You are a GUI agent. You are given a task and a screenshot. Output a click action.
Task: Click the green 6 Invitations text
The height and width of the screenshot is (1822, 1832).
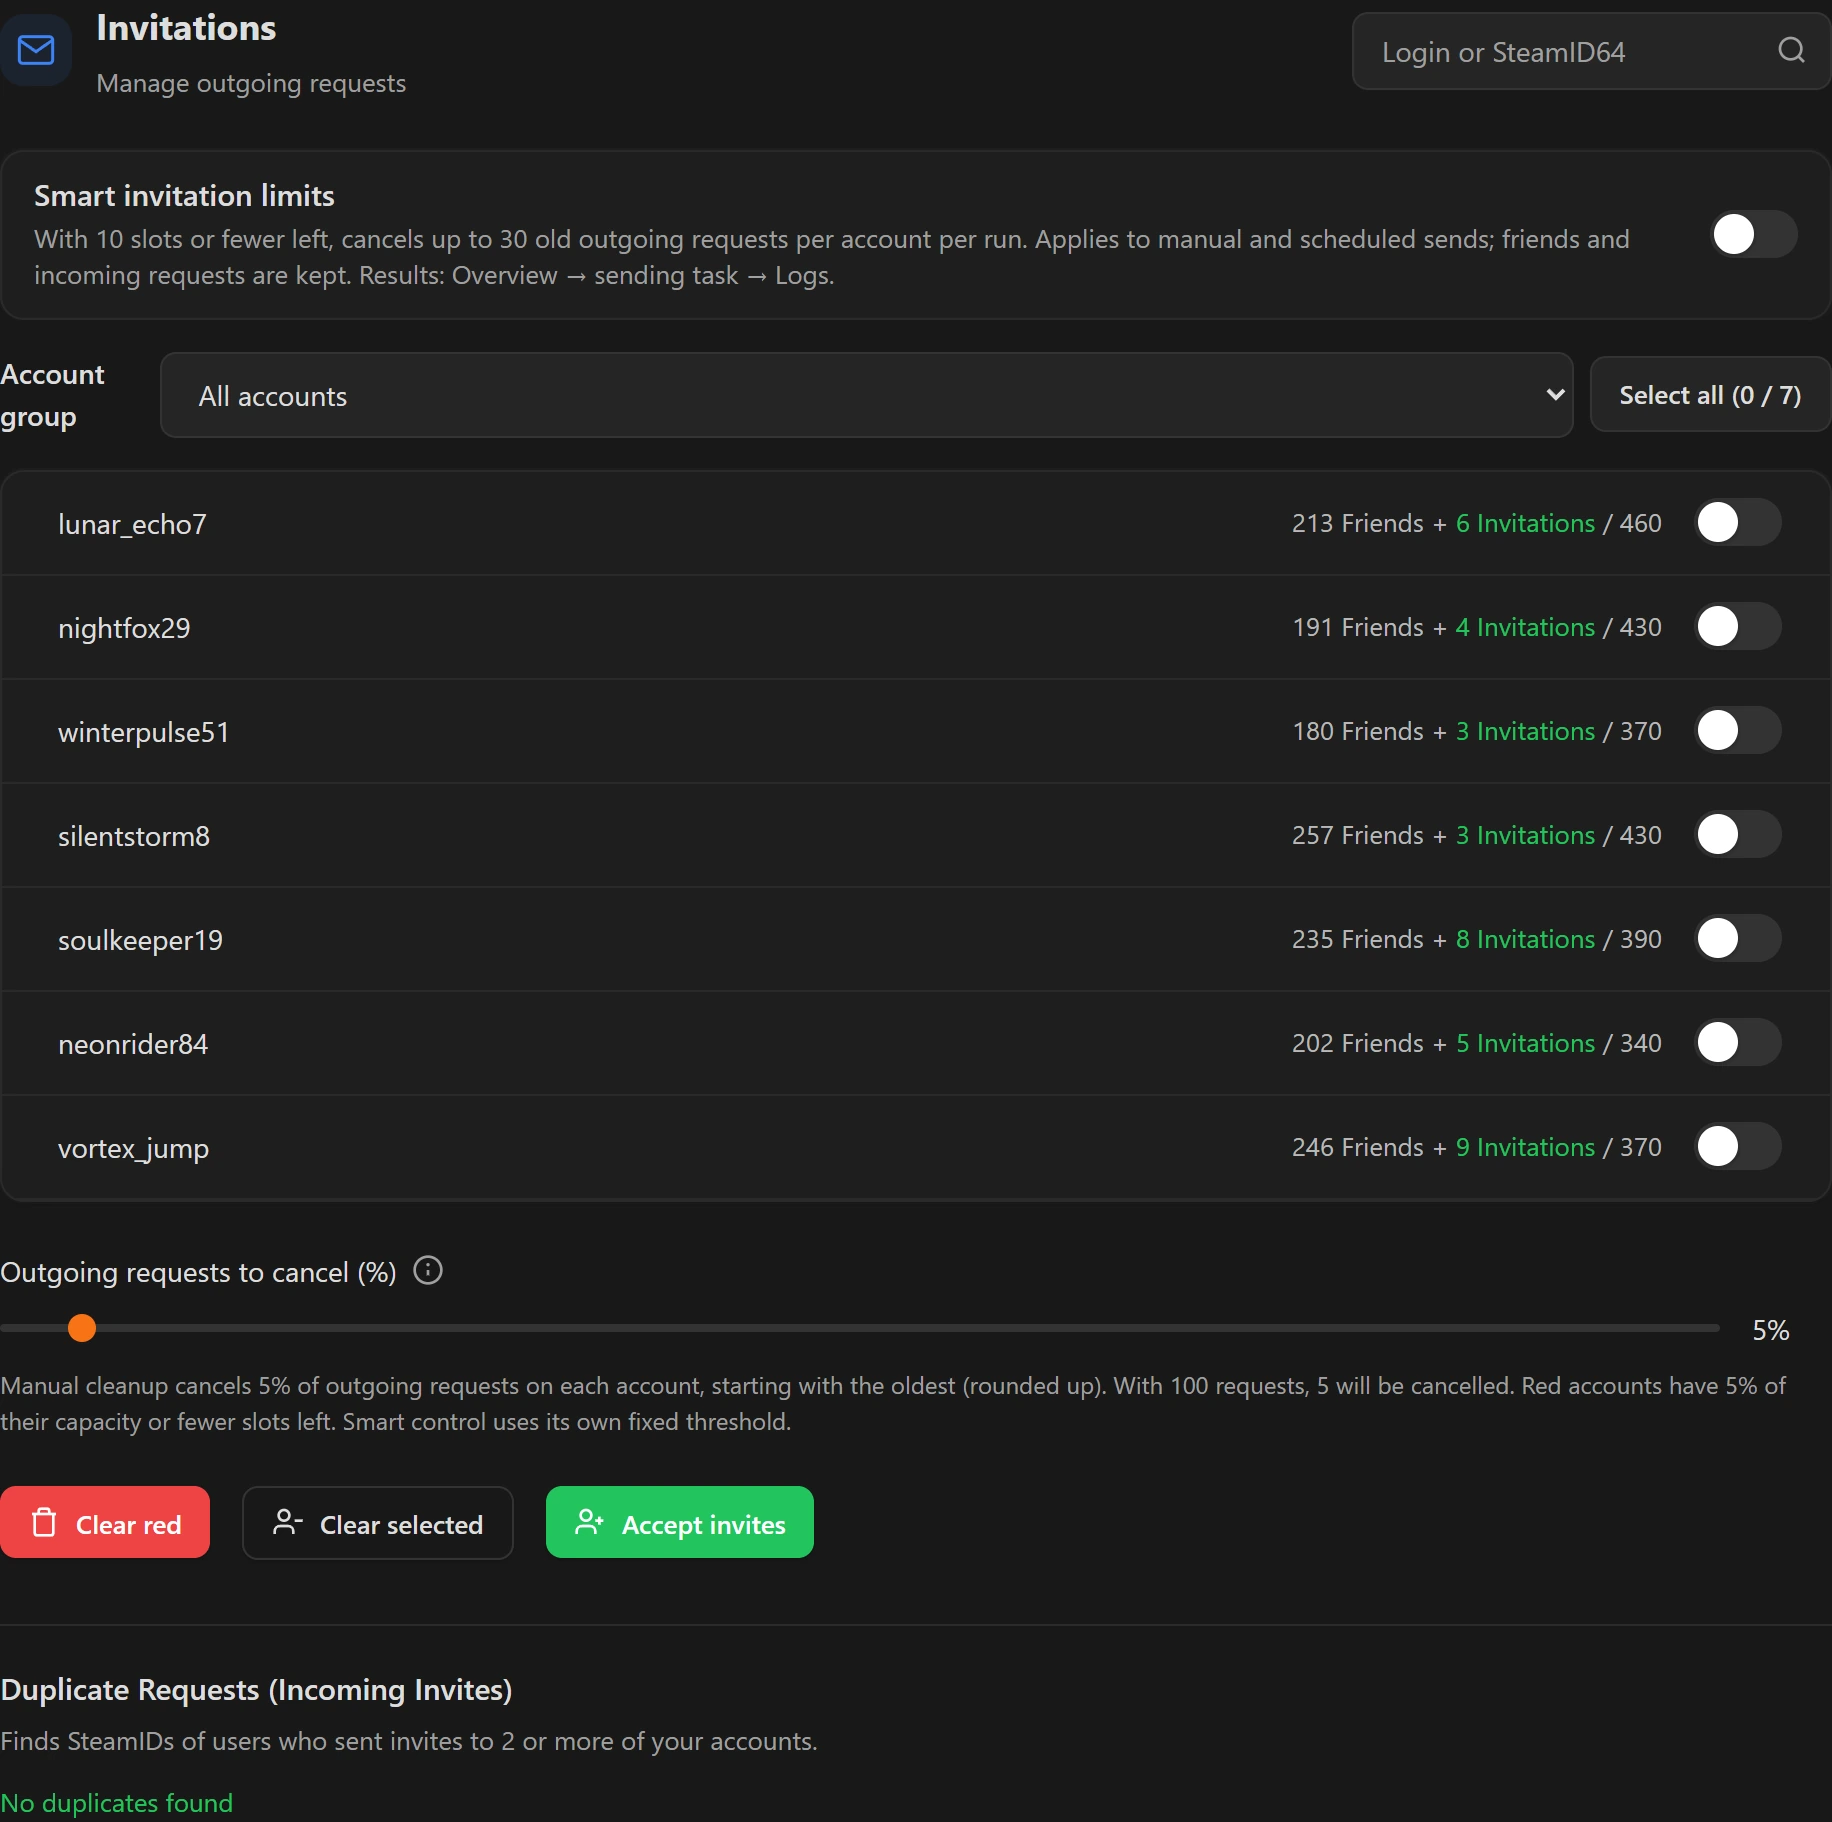[1525, 523]
